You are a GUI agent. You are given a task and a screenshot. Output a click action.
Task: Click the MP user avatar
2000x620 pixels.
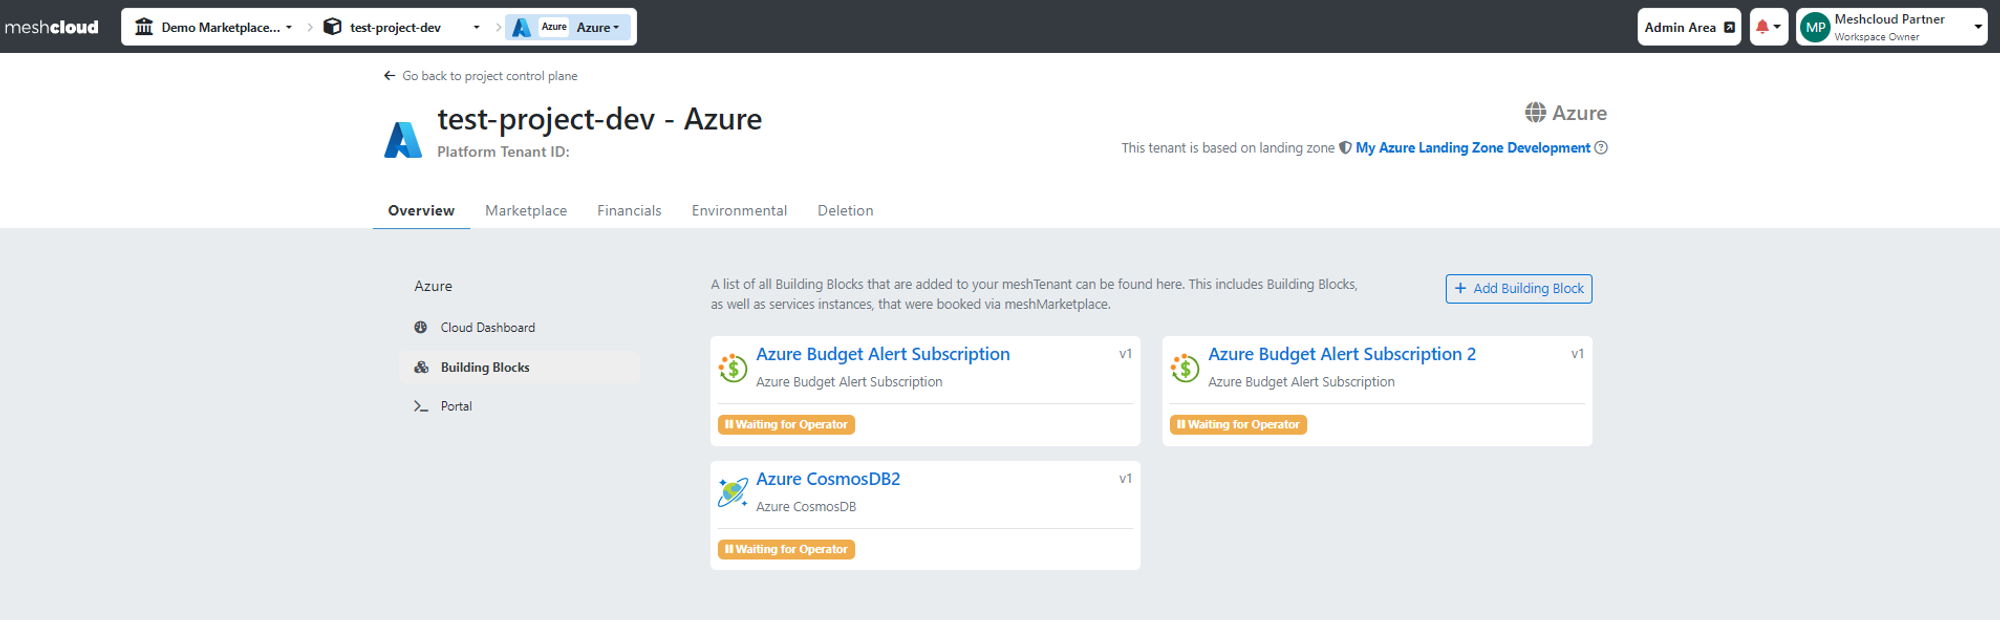[1815, 27]
